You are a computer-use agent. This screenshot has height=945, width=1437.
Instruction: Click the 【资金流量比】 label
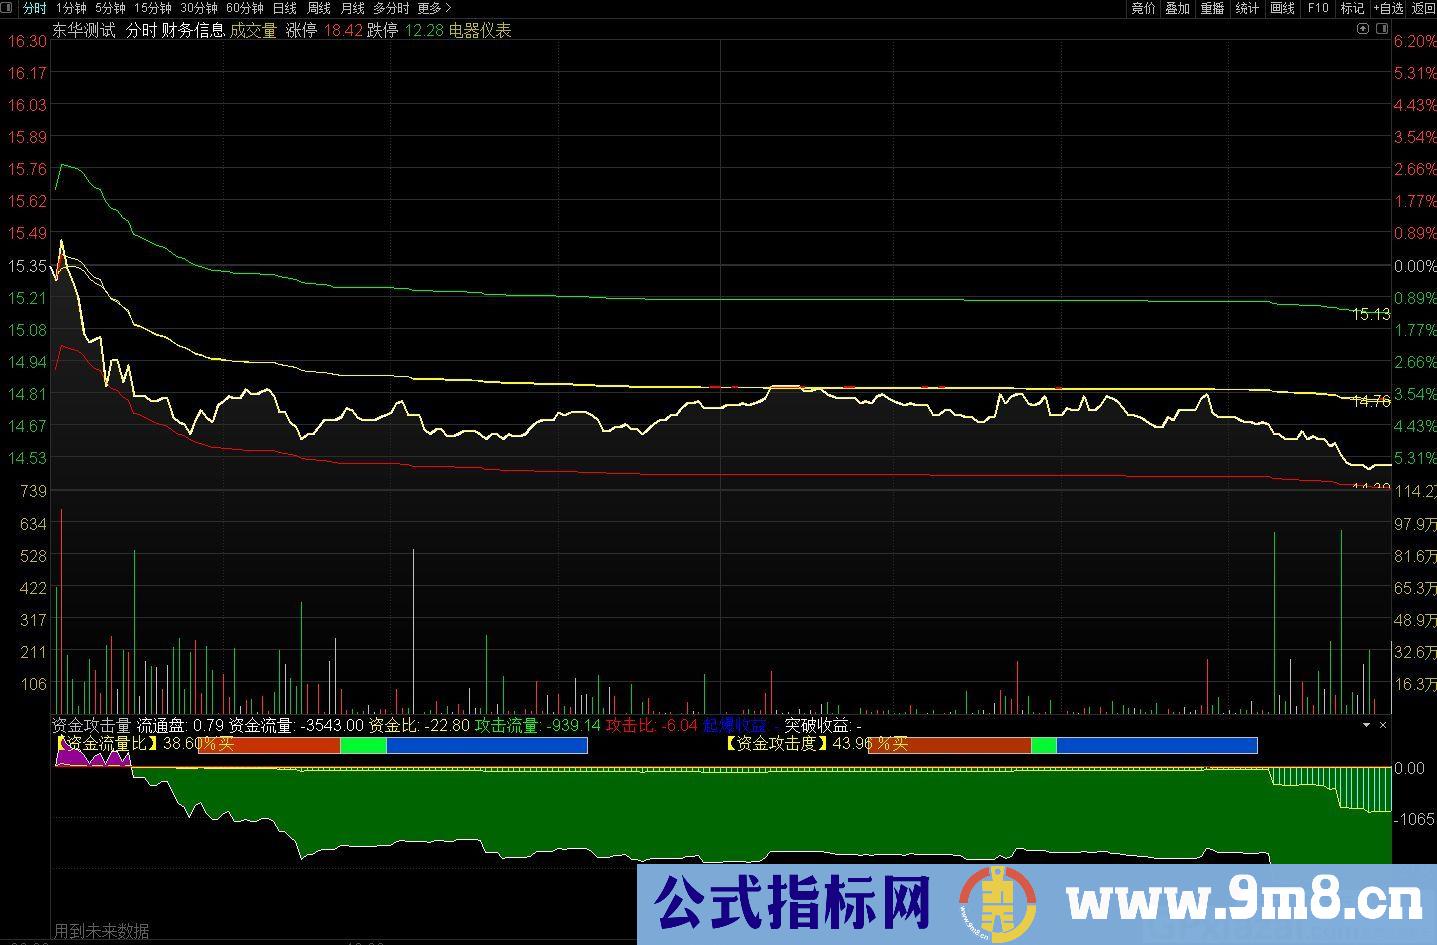point(107,743)
